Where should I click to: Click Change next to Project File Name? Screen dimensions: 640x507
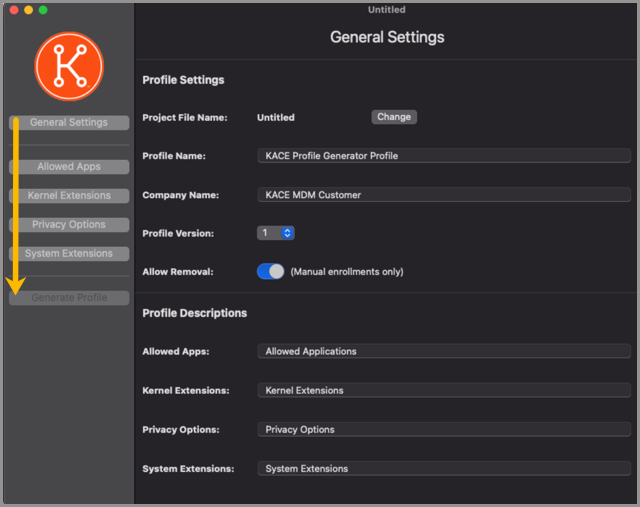click(x=394, y=117)
